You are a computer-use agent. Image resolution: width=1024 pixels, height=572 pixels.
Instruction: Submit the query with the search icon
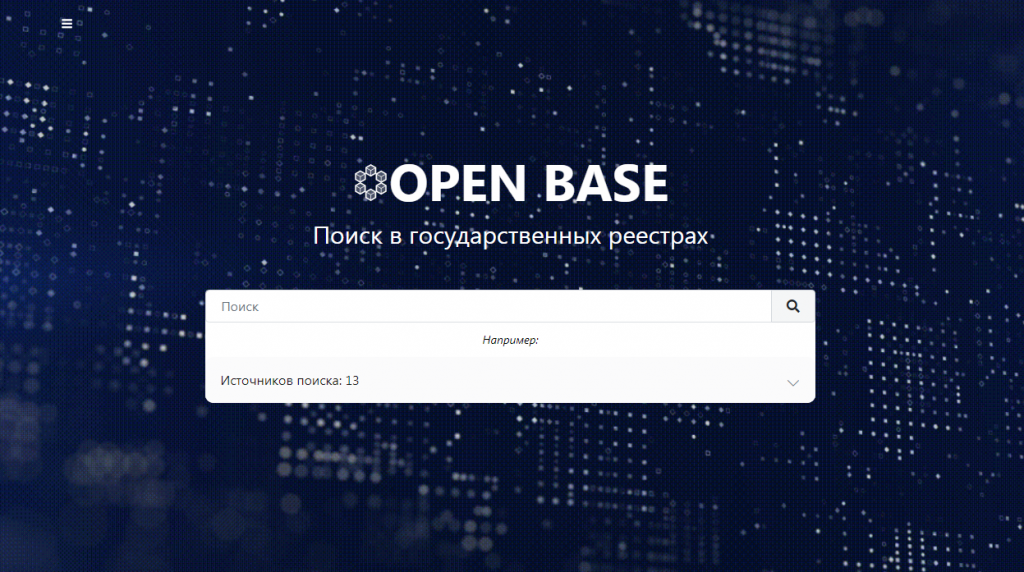pos(793,307)
